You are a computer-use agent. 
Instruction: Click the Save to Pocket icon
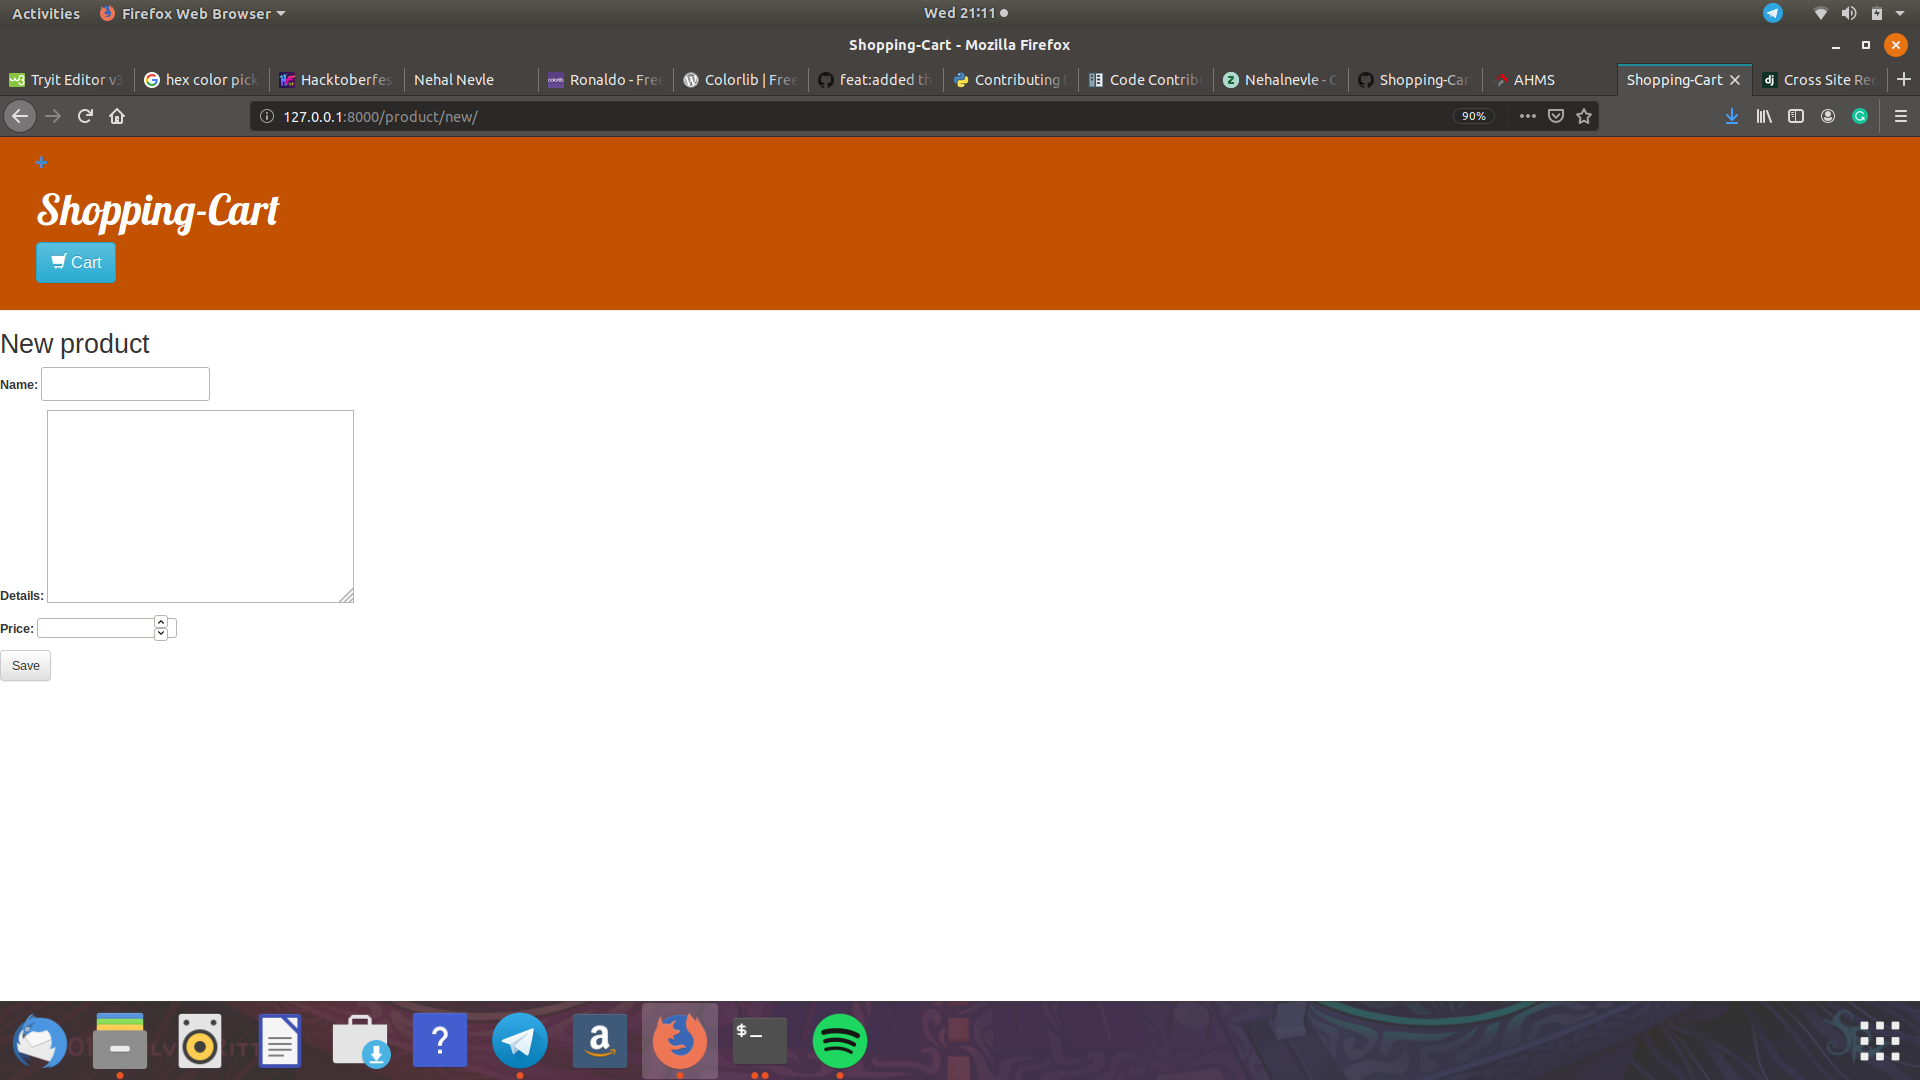tap(1556, 116)
